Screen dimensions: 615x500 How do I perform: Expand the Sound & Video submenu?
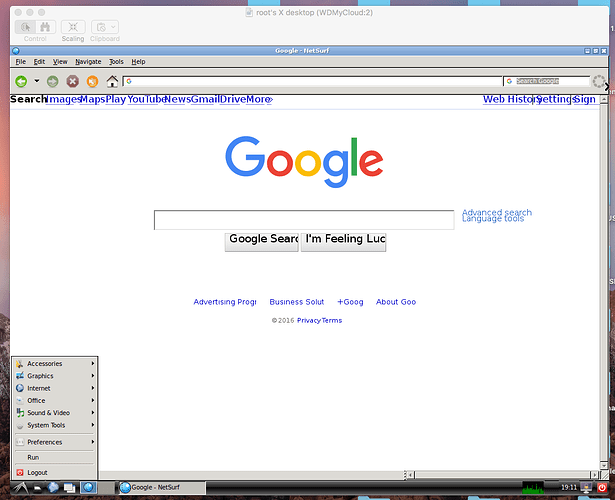click(x=55, y=413)
